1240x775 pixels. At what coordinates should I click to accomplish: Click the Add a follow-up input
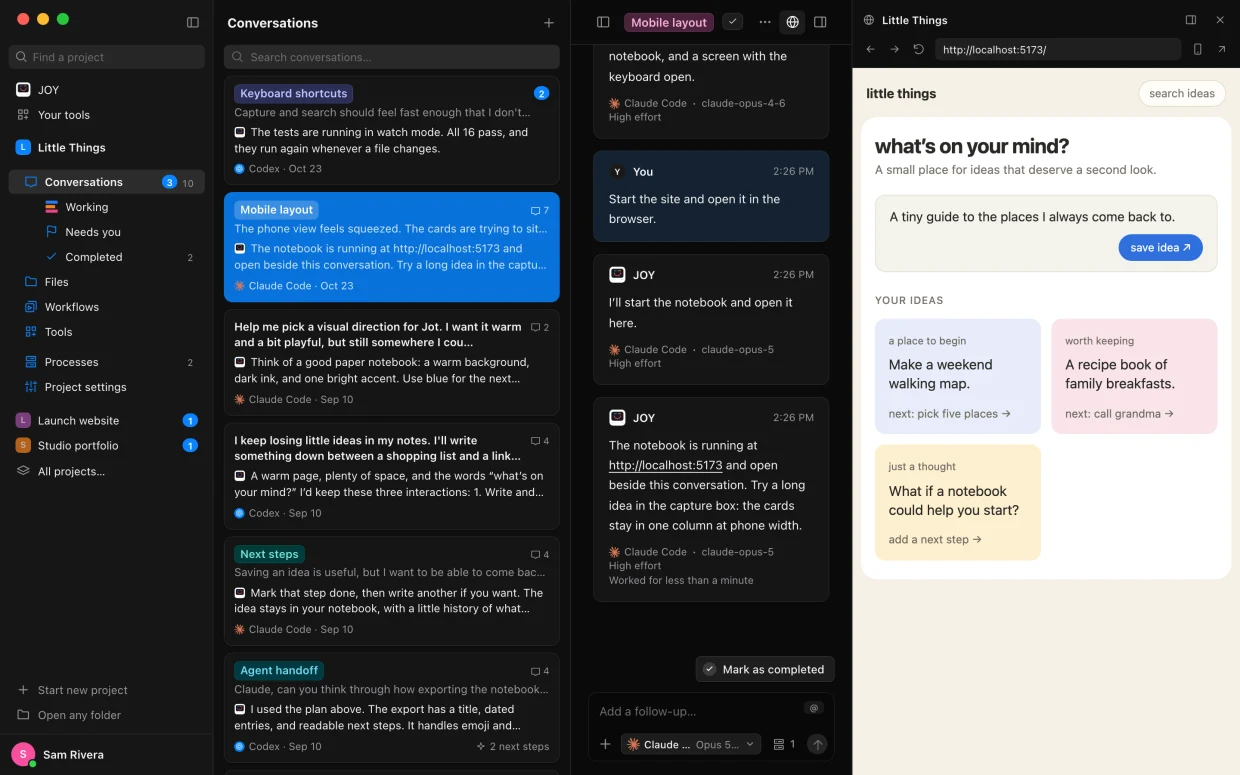(x=700, y=711)
